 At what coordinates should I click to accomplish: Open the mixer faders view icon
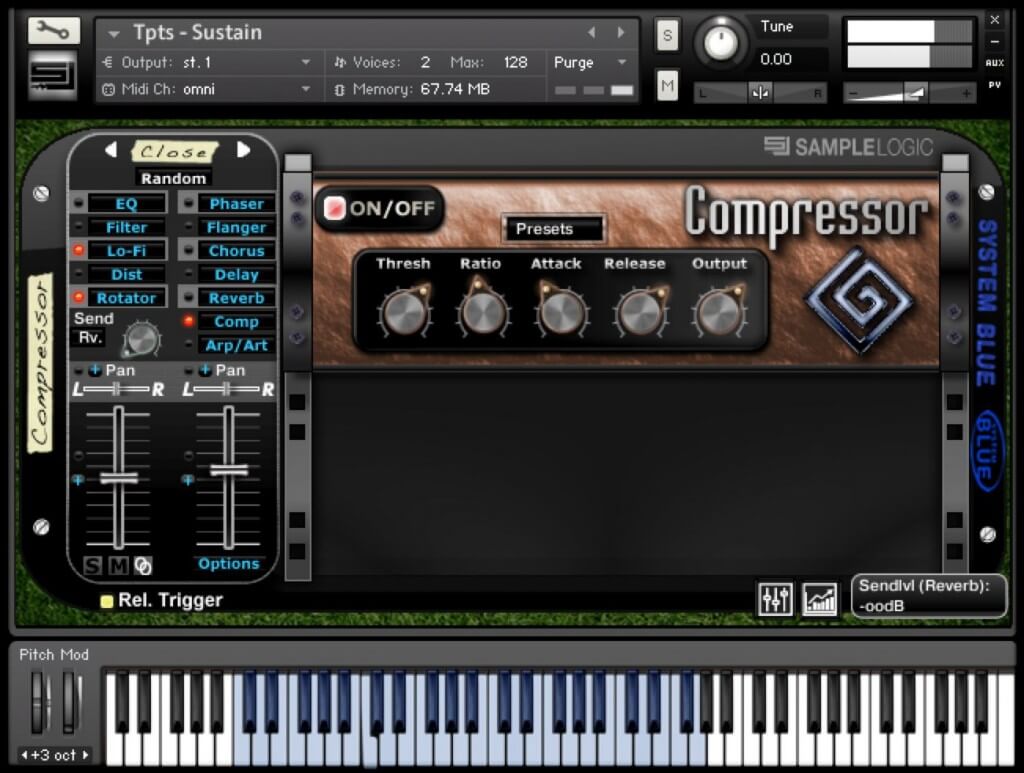pyautogui.click(x=776, y=599)
